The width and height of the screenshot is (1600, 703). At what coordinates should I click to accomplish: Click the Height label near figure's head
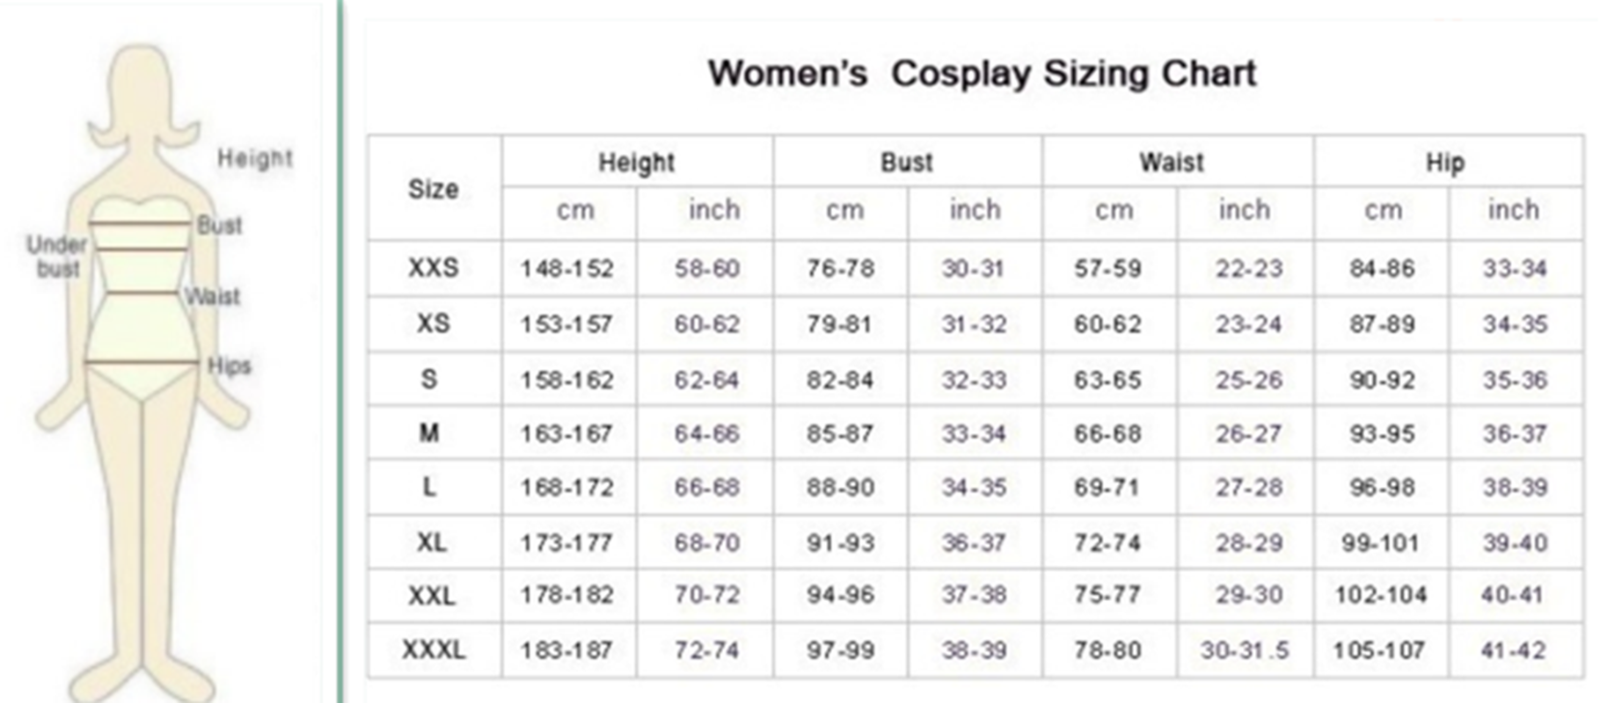255,158
